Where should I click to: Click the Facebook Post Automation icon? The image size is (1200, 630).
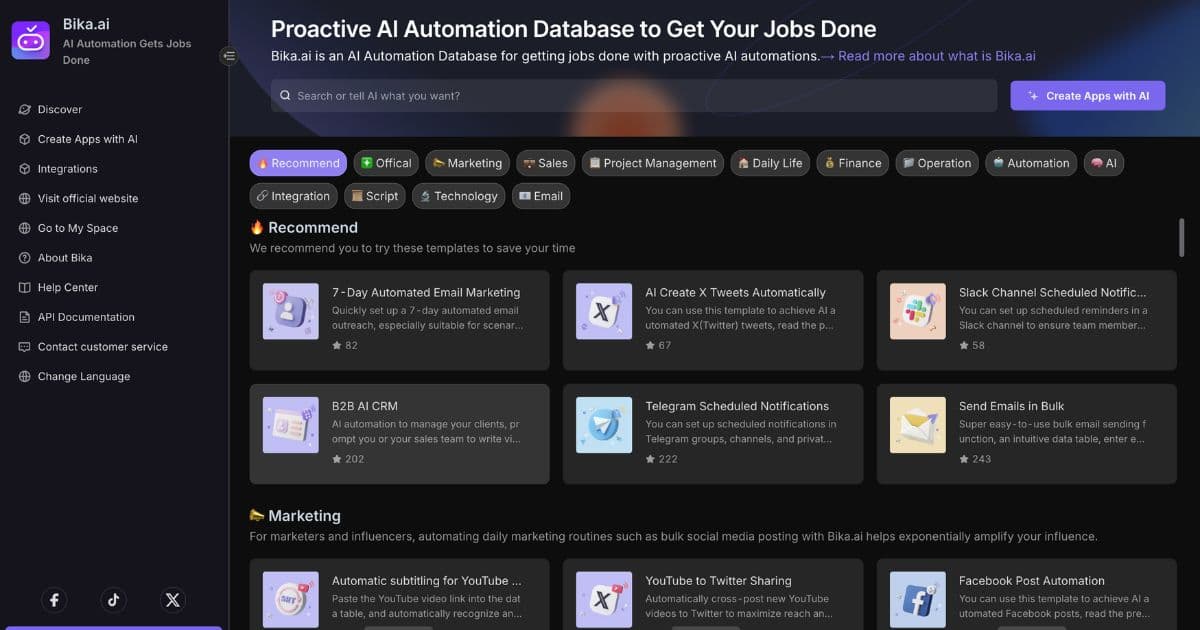pos(918,599)
